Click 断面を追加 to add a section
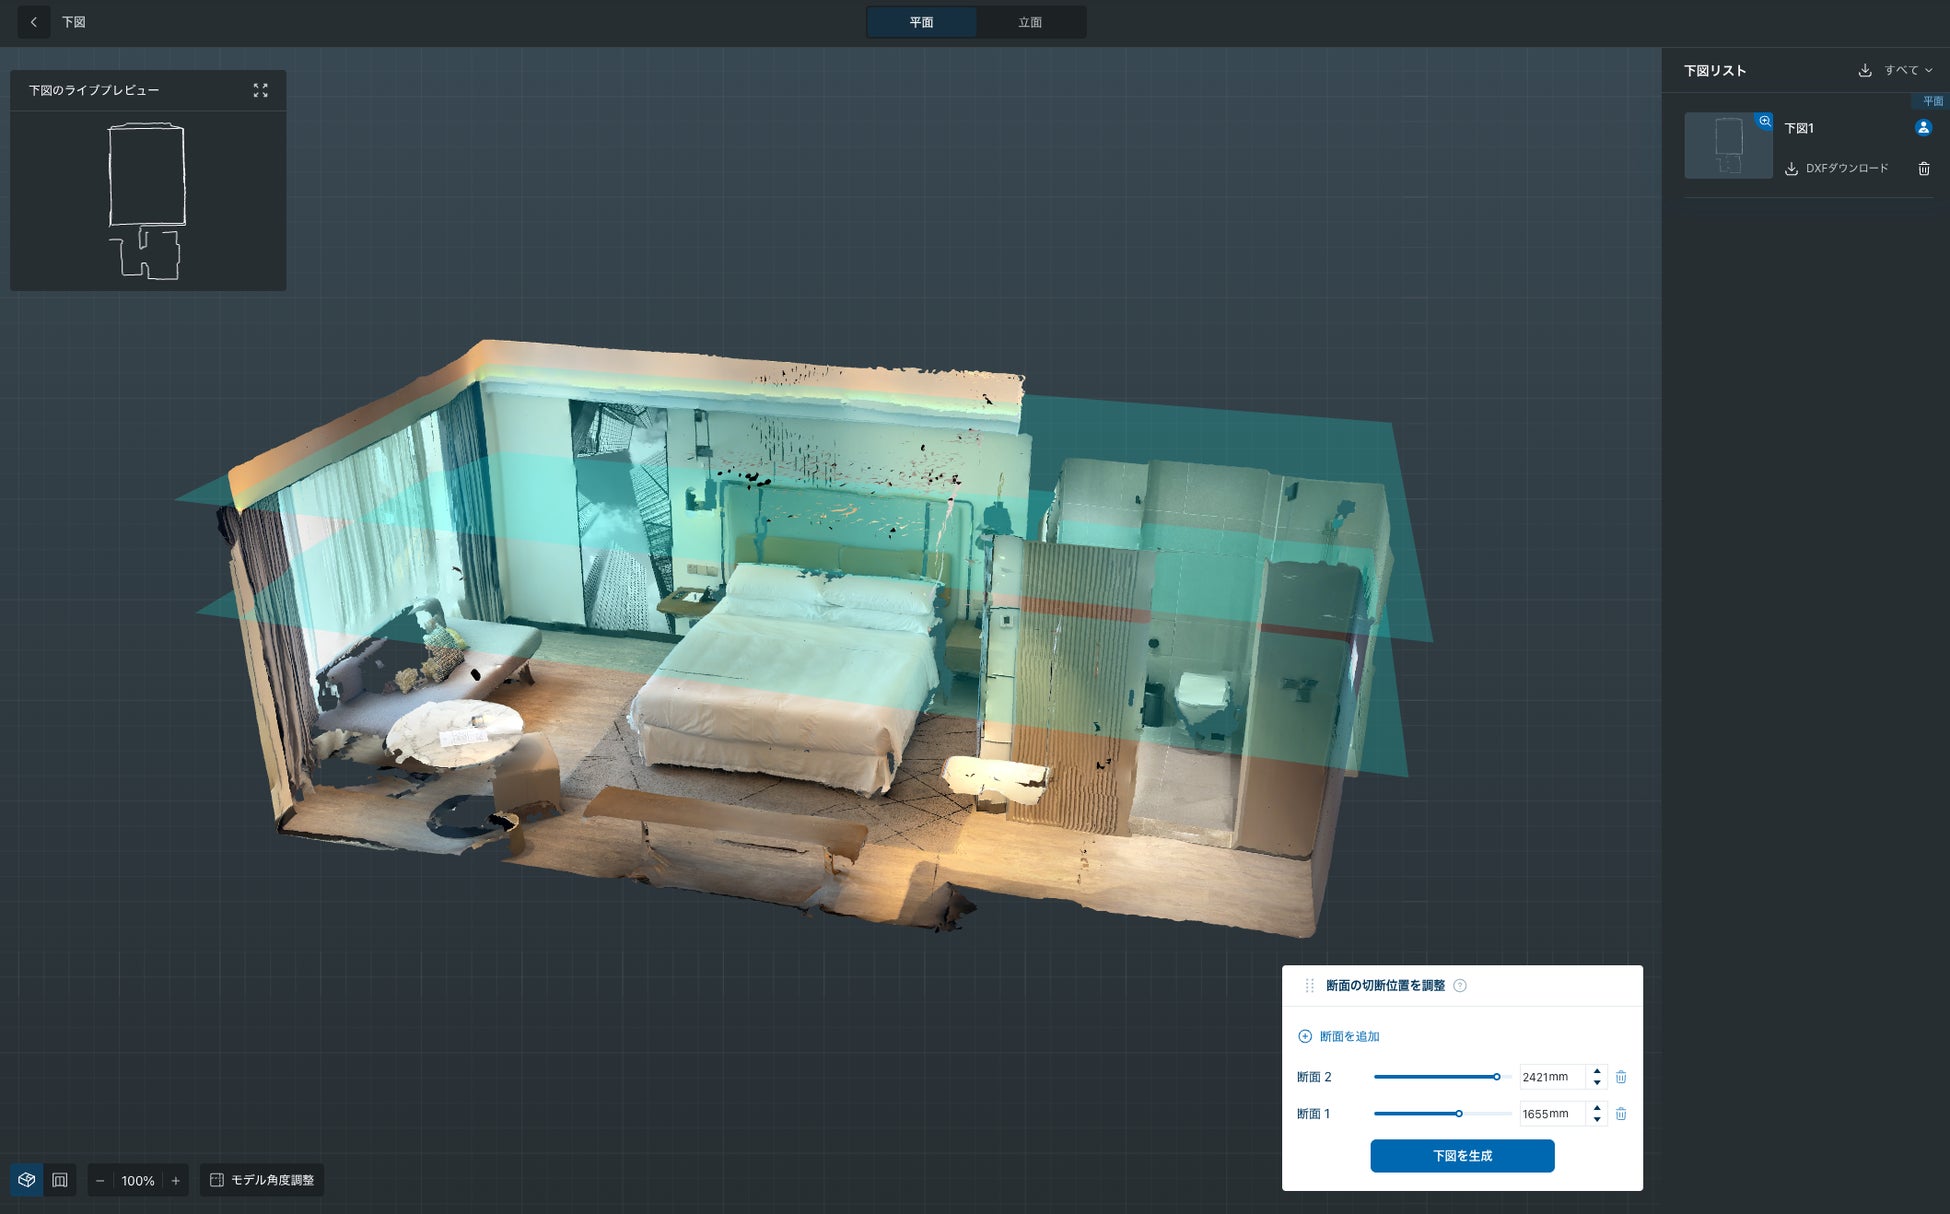The image size is (1950, 1214). click(1339, 1036)
